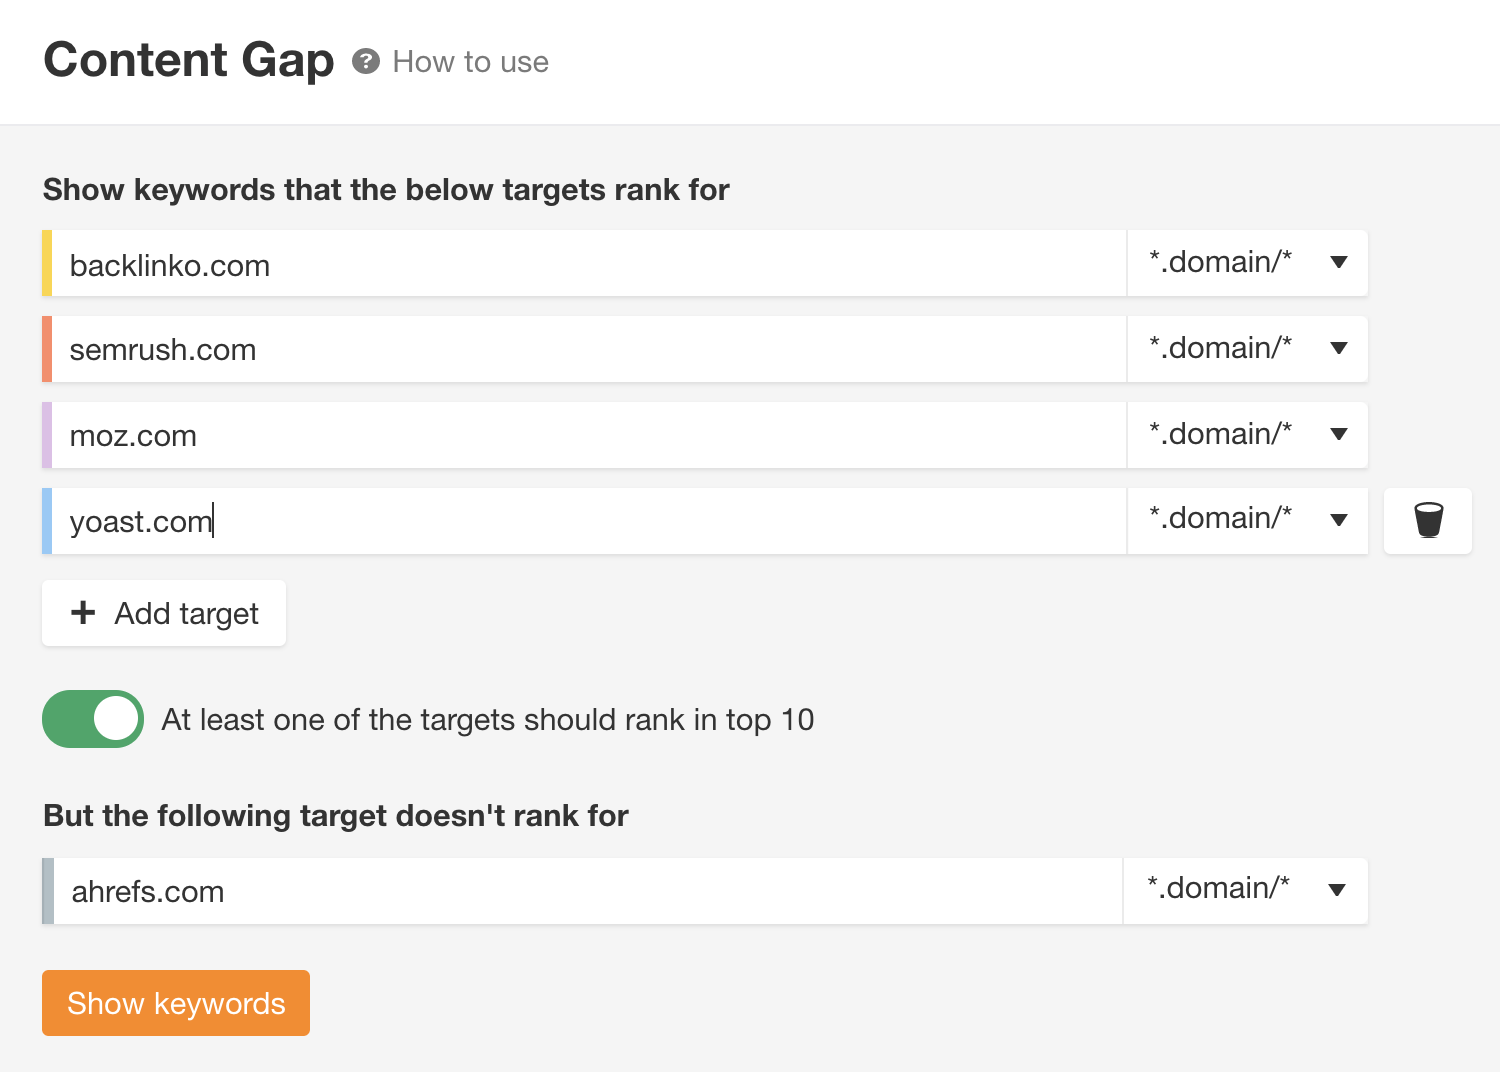Open the Content Gap help icon

(x=367, y=61)
